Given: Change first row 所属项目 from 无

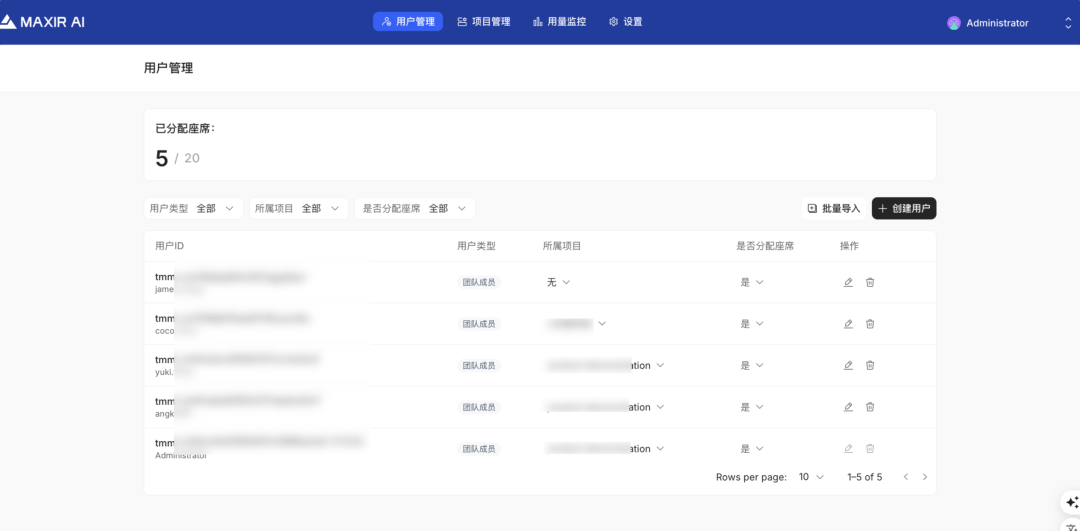Looking at the screenshot, I should tap(558, 282).
